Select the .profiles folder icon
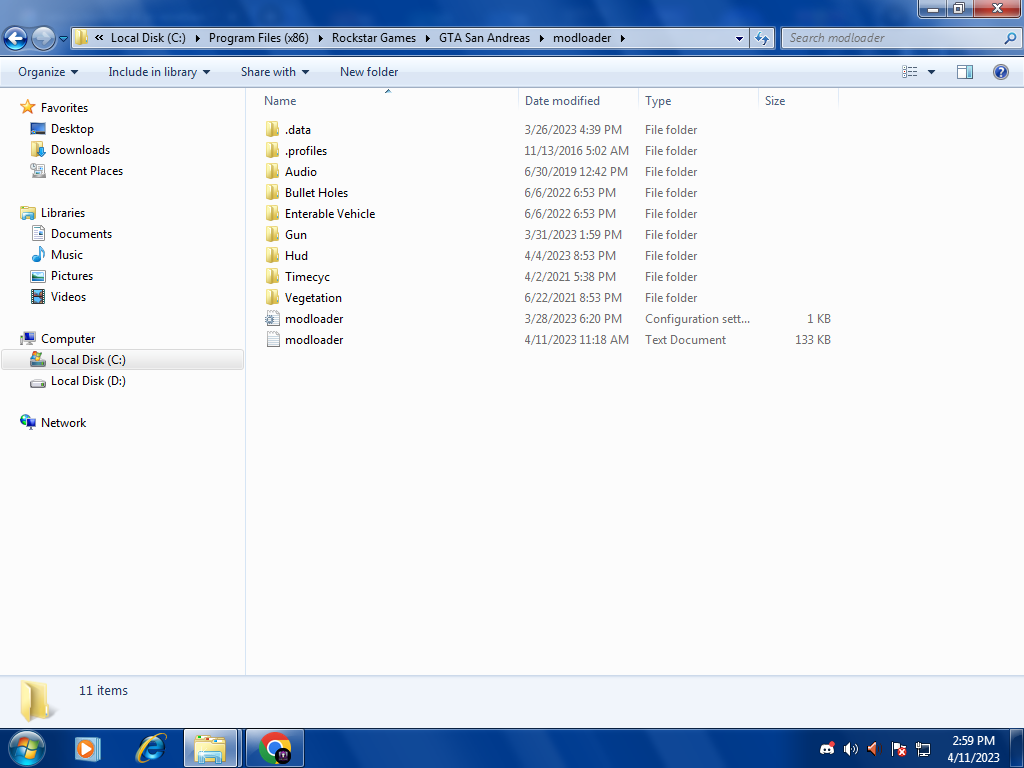Screen dimensions: 1024x768 272,150
